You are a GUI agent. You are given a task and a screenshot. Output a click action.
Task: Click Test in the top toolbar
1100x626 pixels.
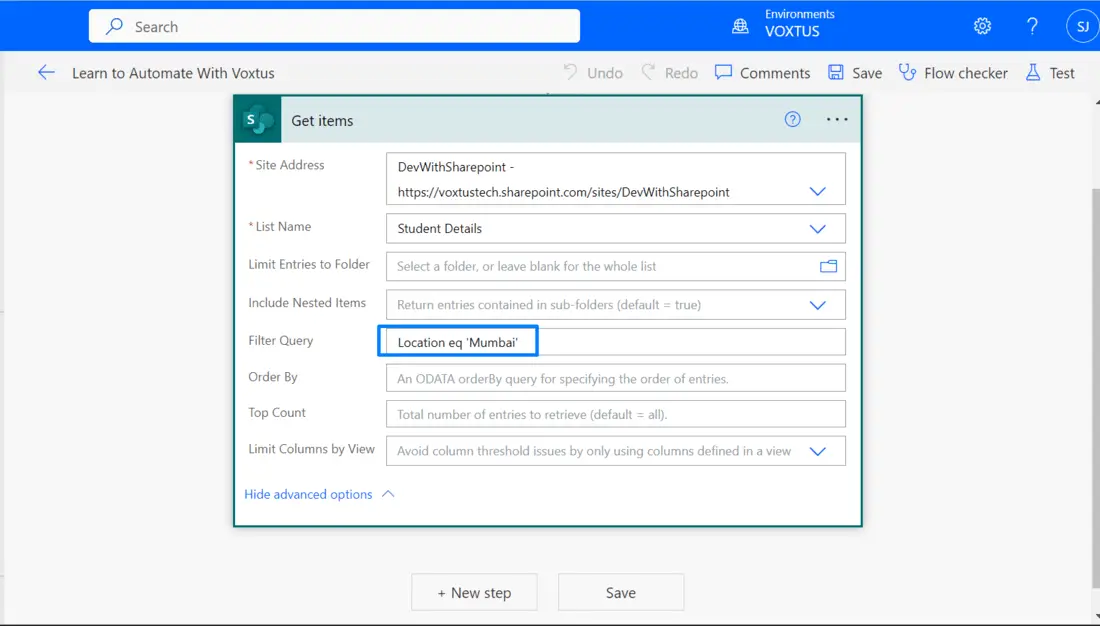click(1050, 72)
